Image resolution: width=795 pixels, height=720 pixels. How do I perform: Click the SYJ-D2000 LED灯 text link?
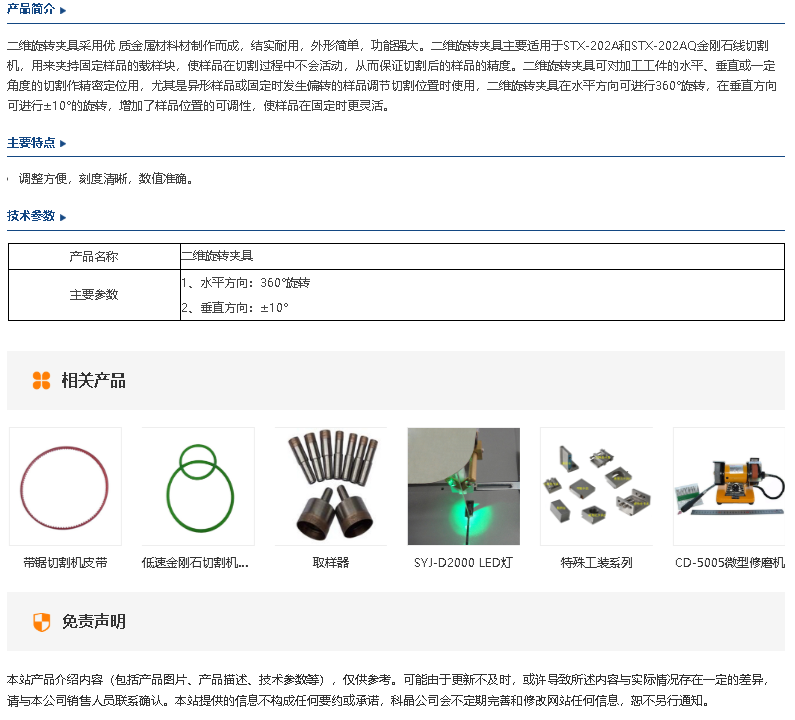tap(463, 563)
